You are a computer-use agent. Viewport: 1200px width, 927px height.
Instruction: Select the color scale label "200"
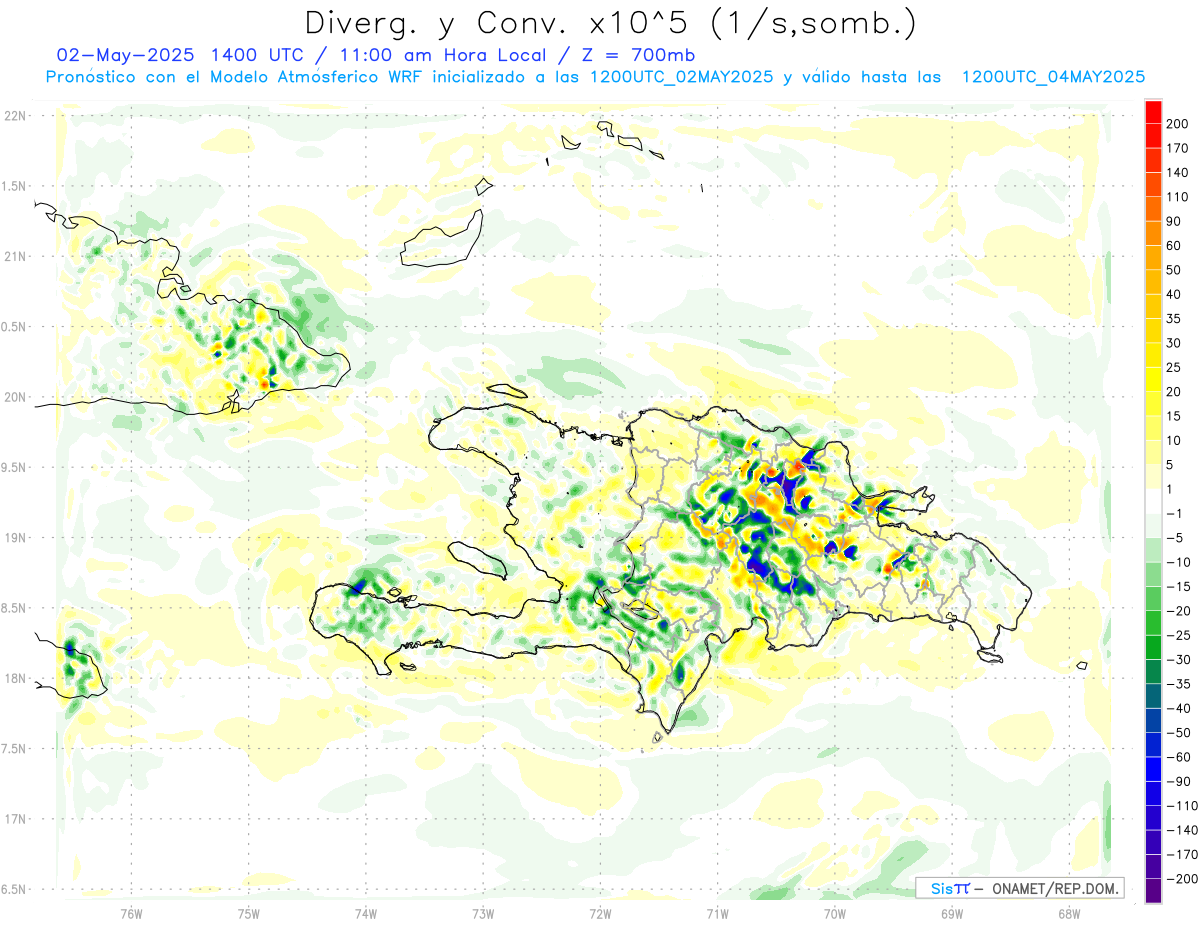pyautogui.click(x=1178, y=123)
